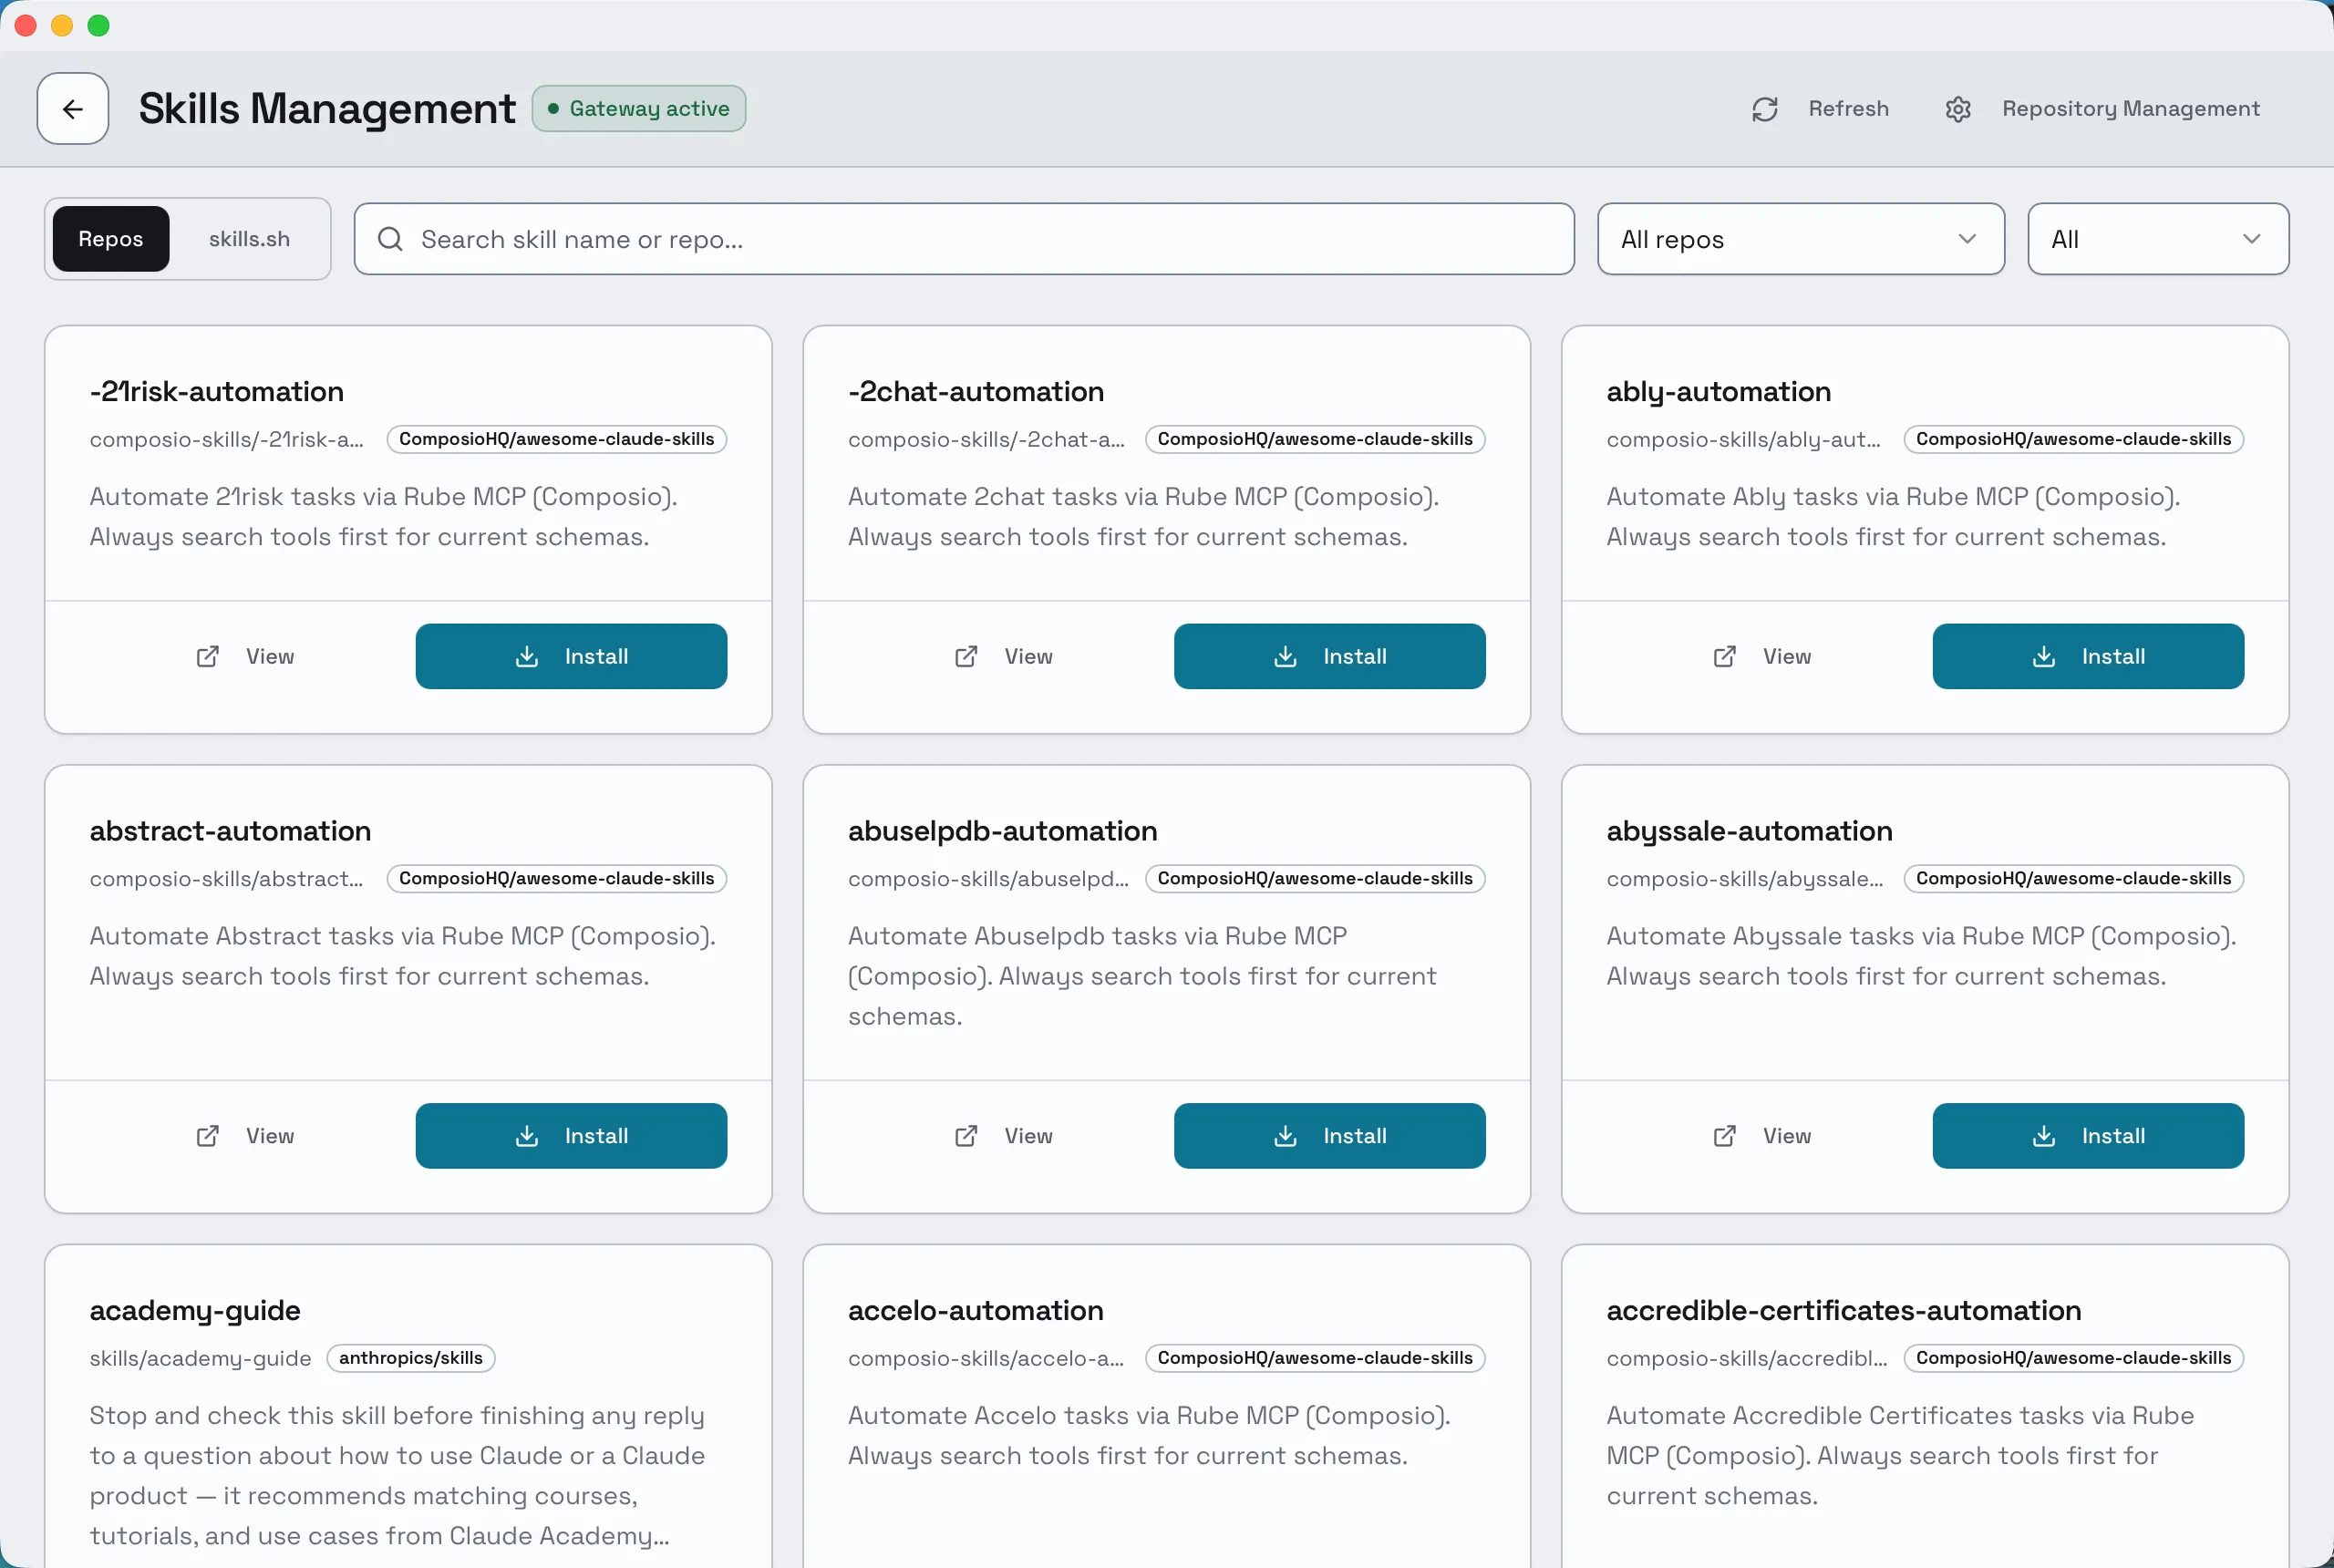The height and width of the screenshot is (1568, 2334).
Task: Click the Refresh circular arrows icon
Action: (1765, 109)
